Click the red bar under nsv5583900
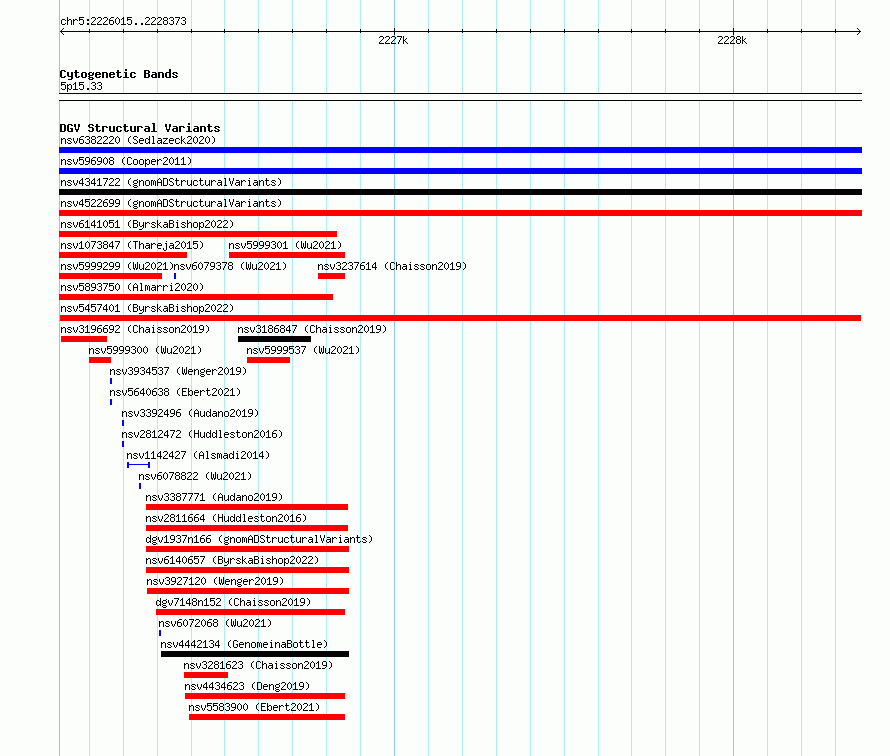 click(267, 717)
